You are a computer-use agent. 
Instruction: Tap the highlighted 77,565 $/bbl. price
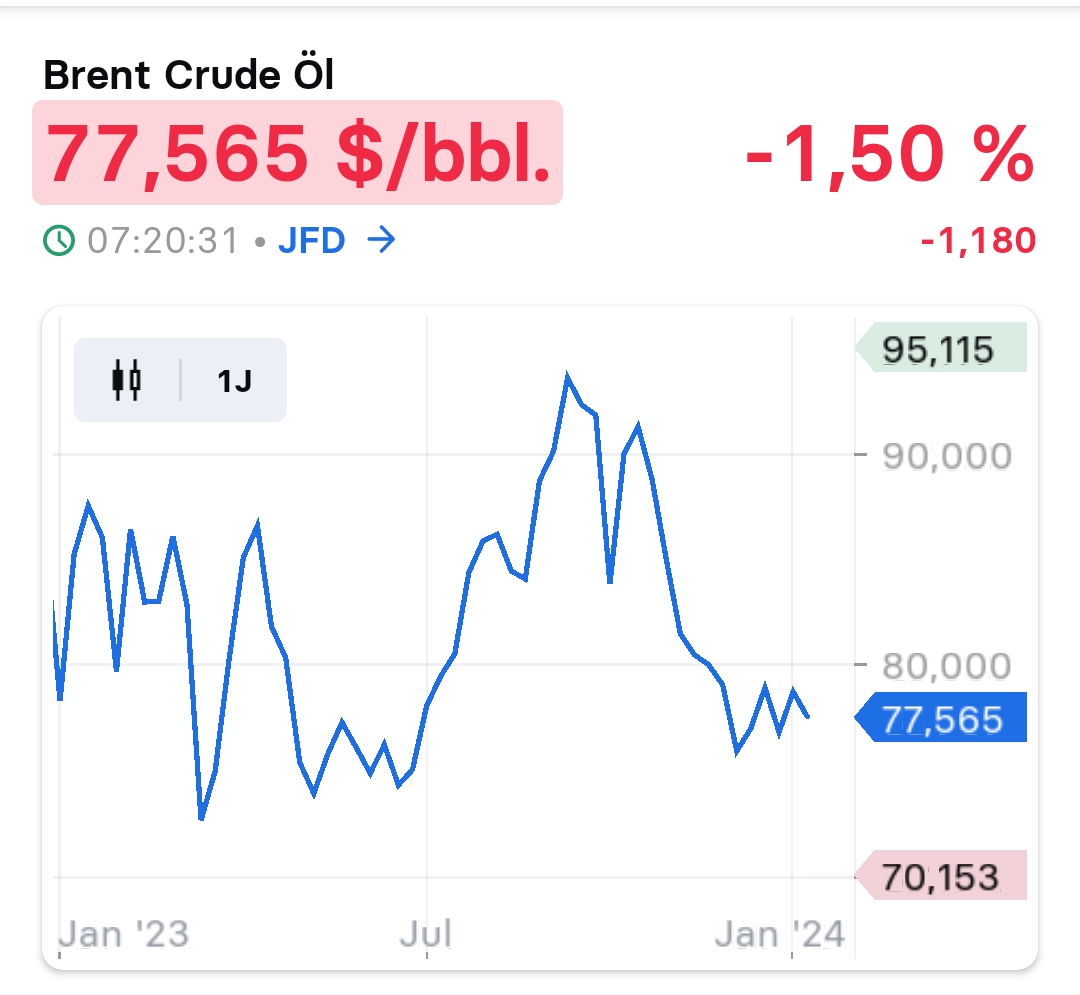[298, 152]
